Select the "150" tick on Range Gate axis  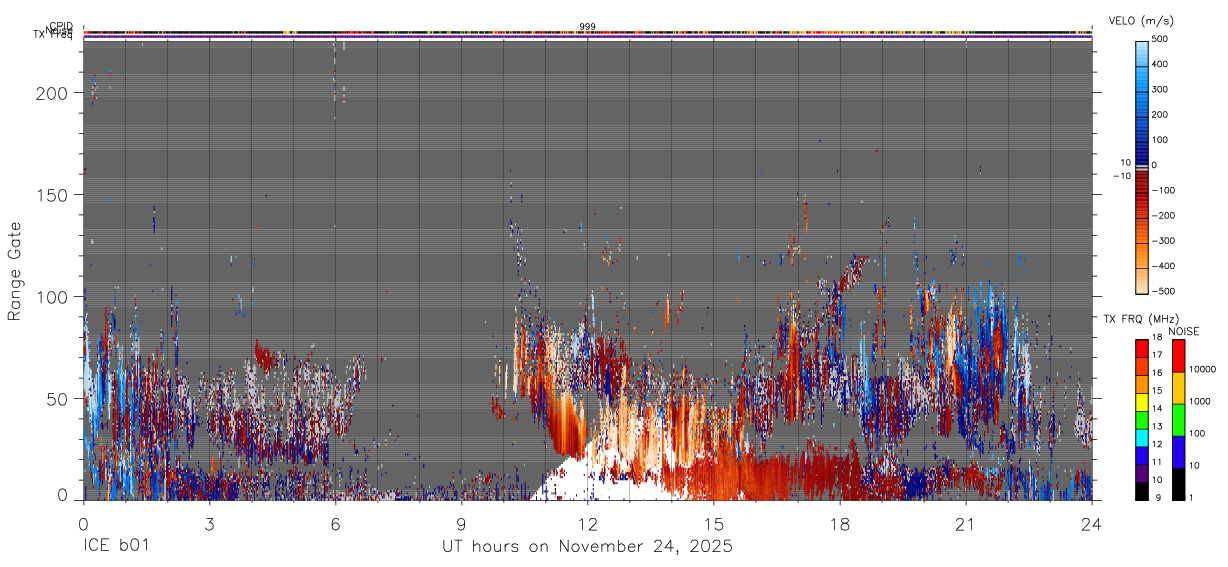[54, 194]
